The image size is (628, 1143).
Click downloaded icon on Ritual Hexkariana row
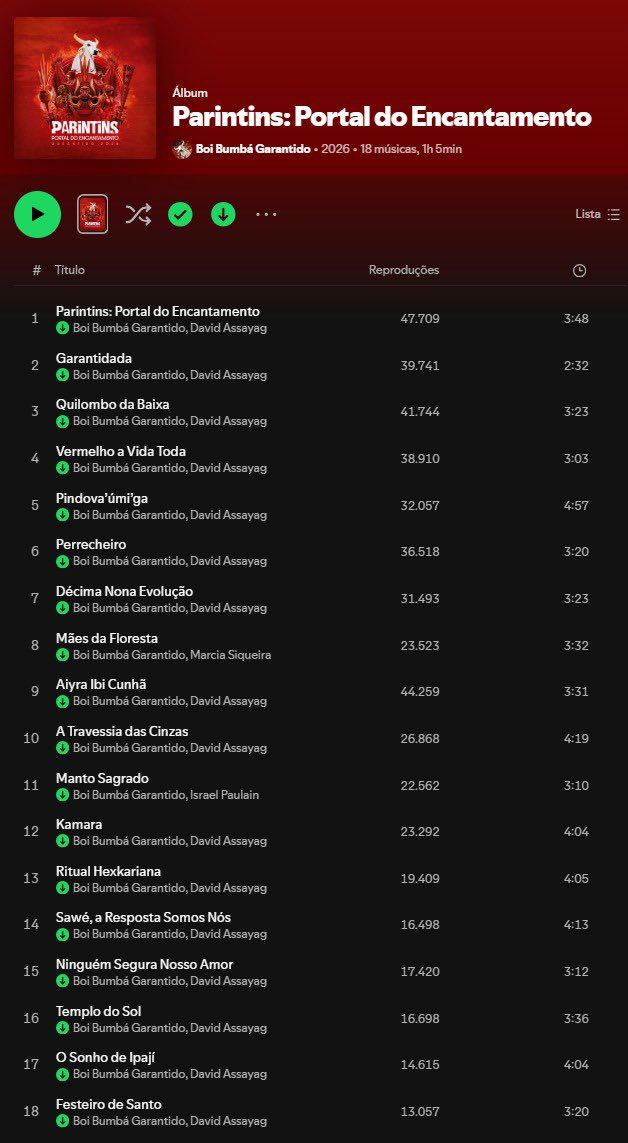63,888
